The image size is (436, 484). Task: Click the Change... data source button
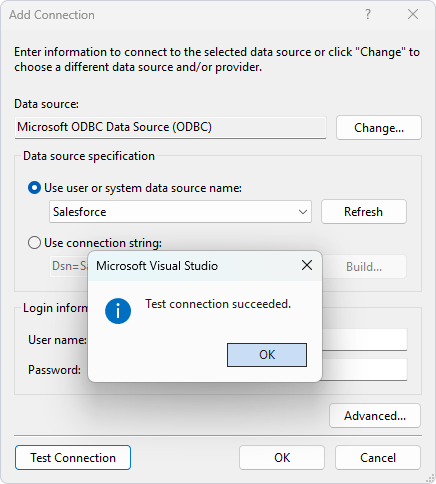point(379,128)
